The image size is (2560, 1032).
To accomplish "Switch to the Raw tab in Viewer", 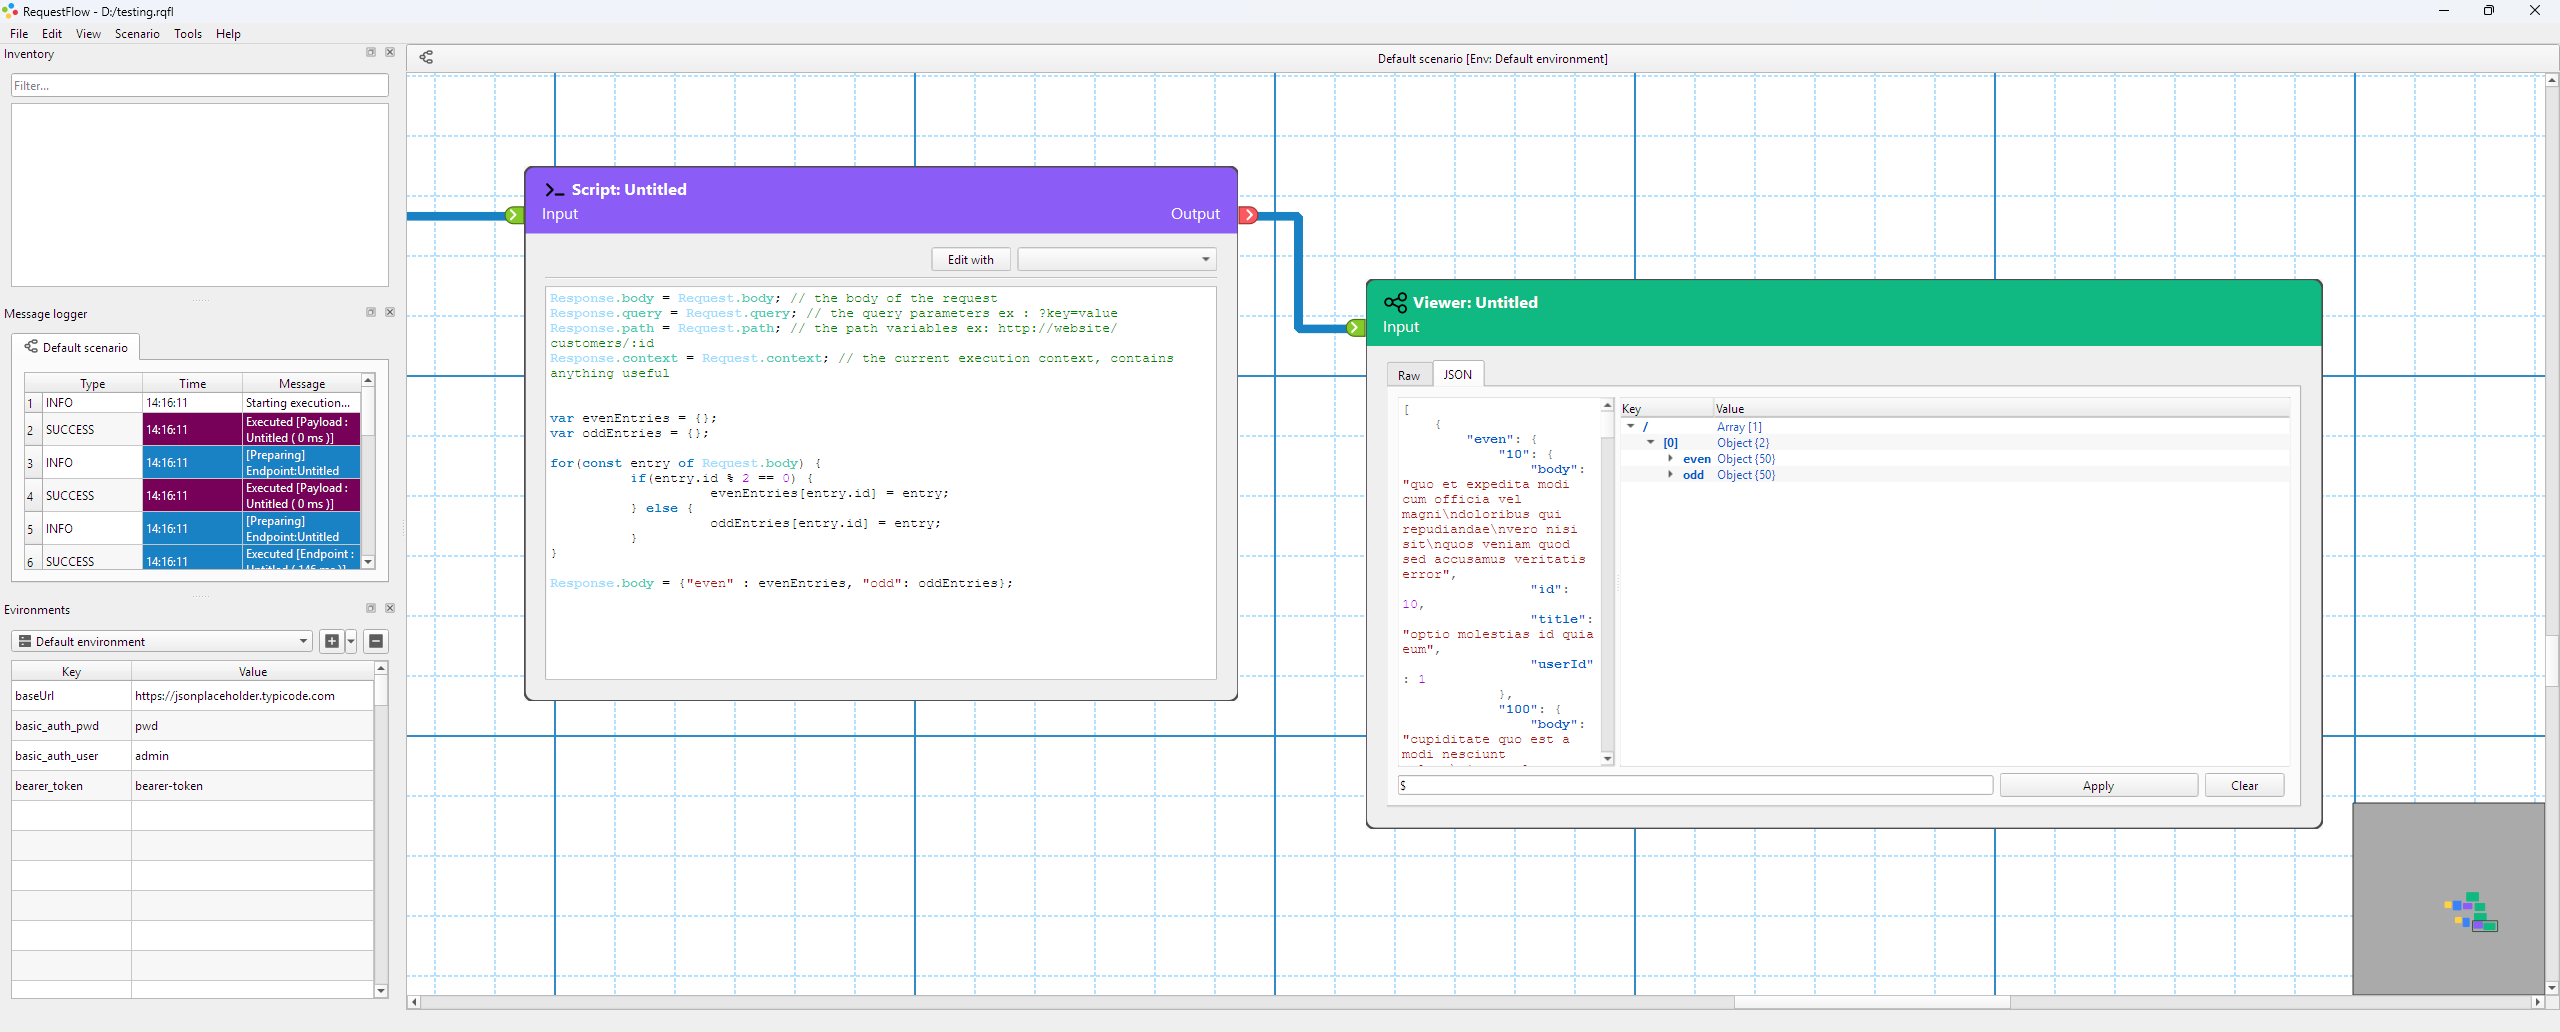I will coord(1408,375).
